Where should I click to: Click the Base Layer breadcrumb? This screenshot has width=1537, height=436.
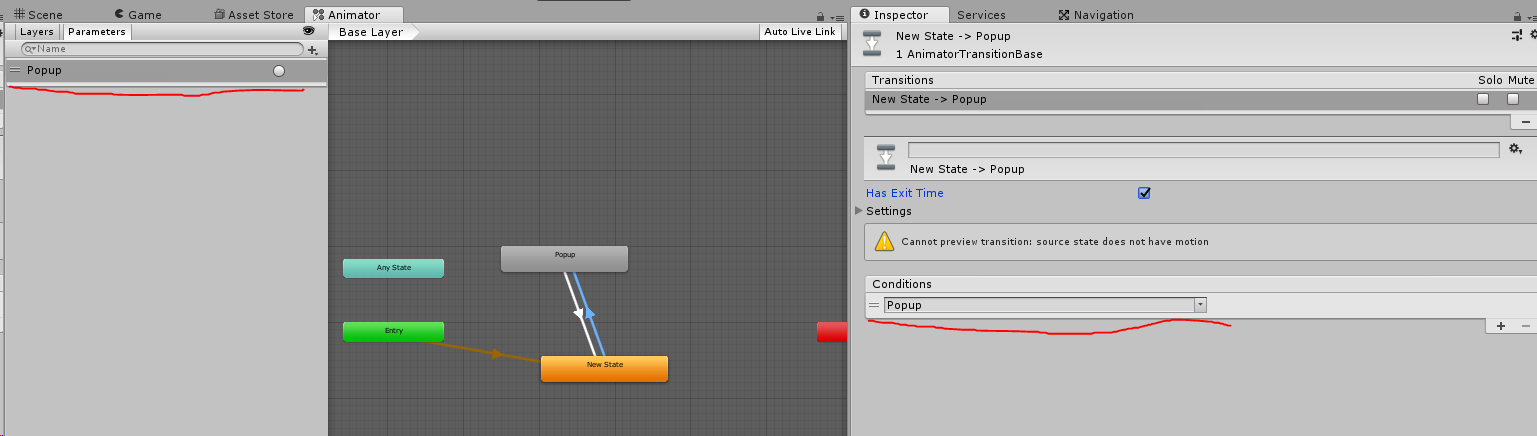[371, 32]
